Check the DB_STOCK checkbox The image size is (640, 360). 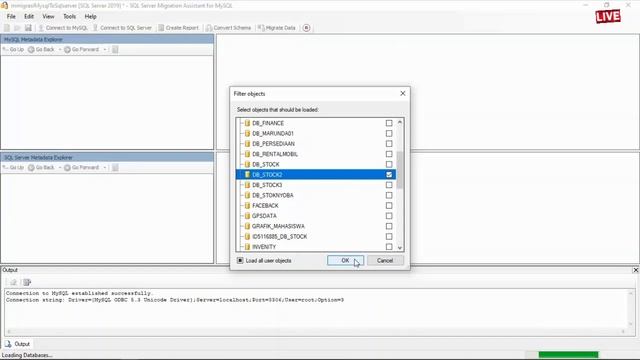coord(389,164)
